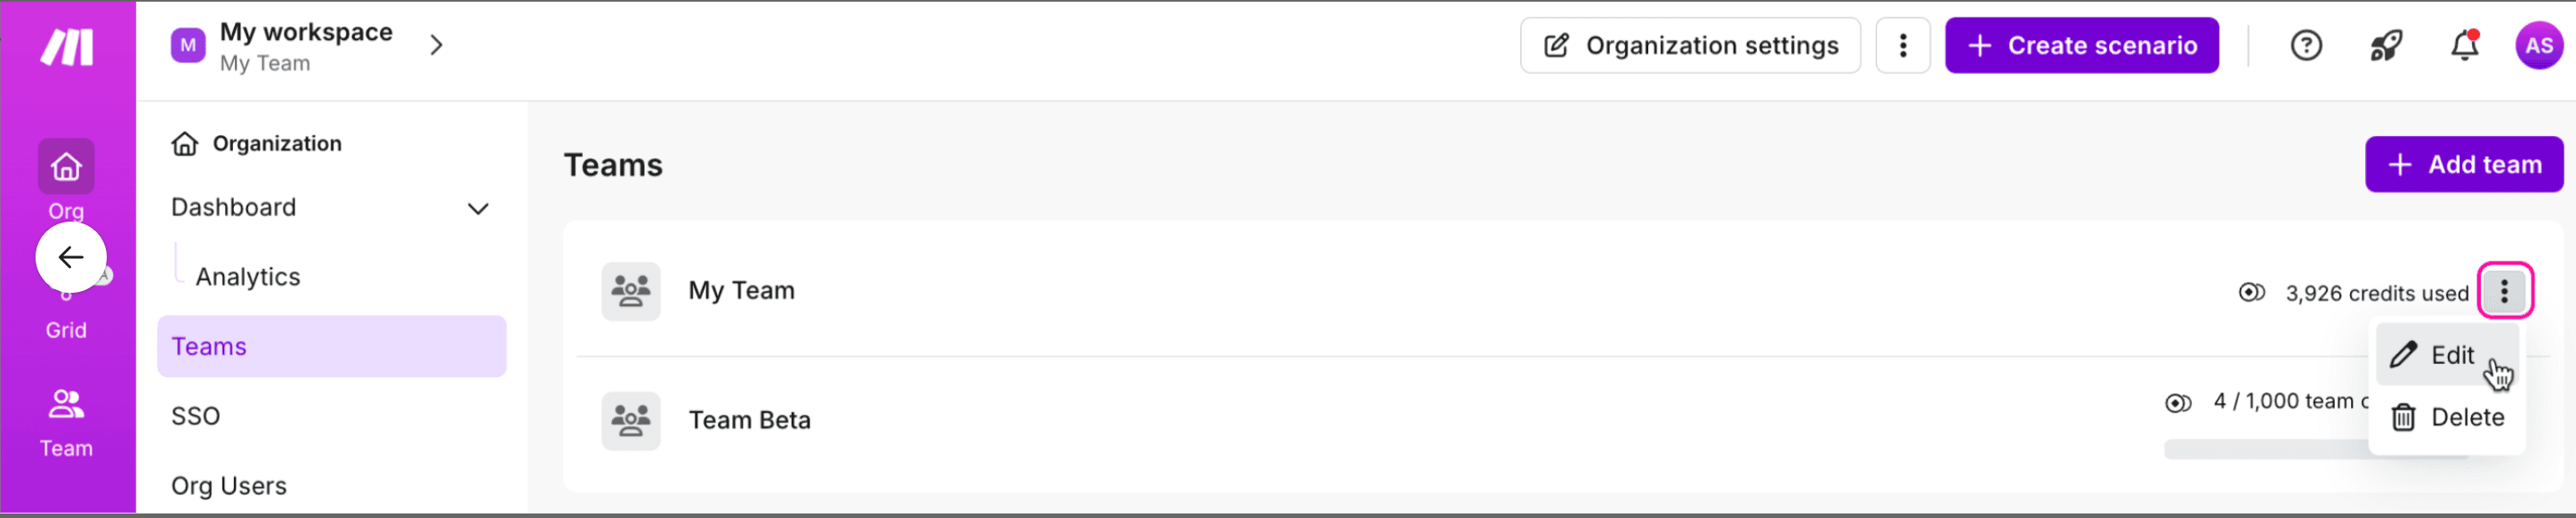Click Create scenario button
This screenshot has height=518, width=2576.
2081,46
